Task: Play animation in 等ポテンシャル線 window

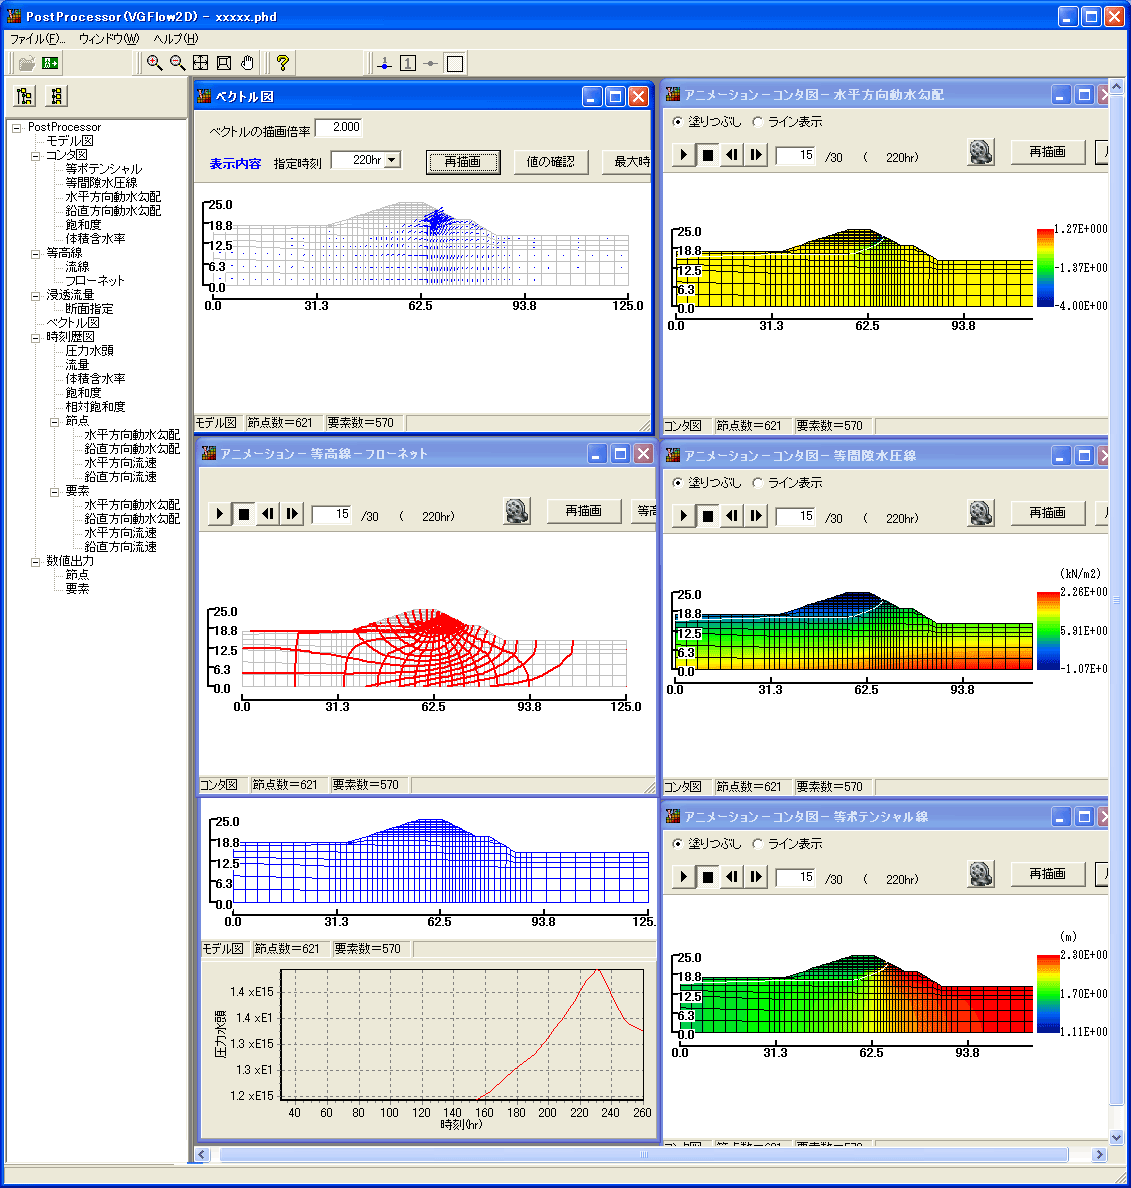Action: [683, 877]
